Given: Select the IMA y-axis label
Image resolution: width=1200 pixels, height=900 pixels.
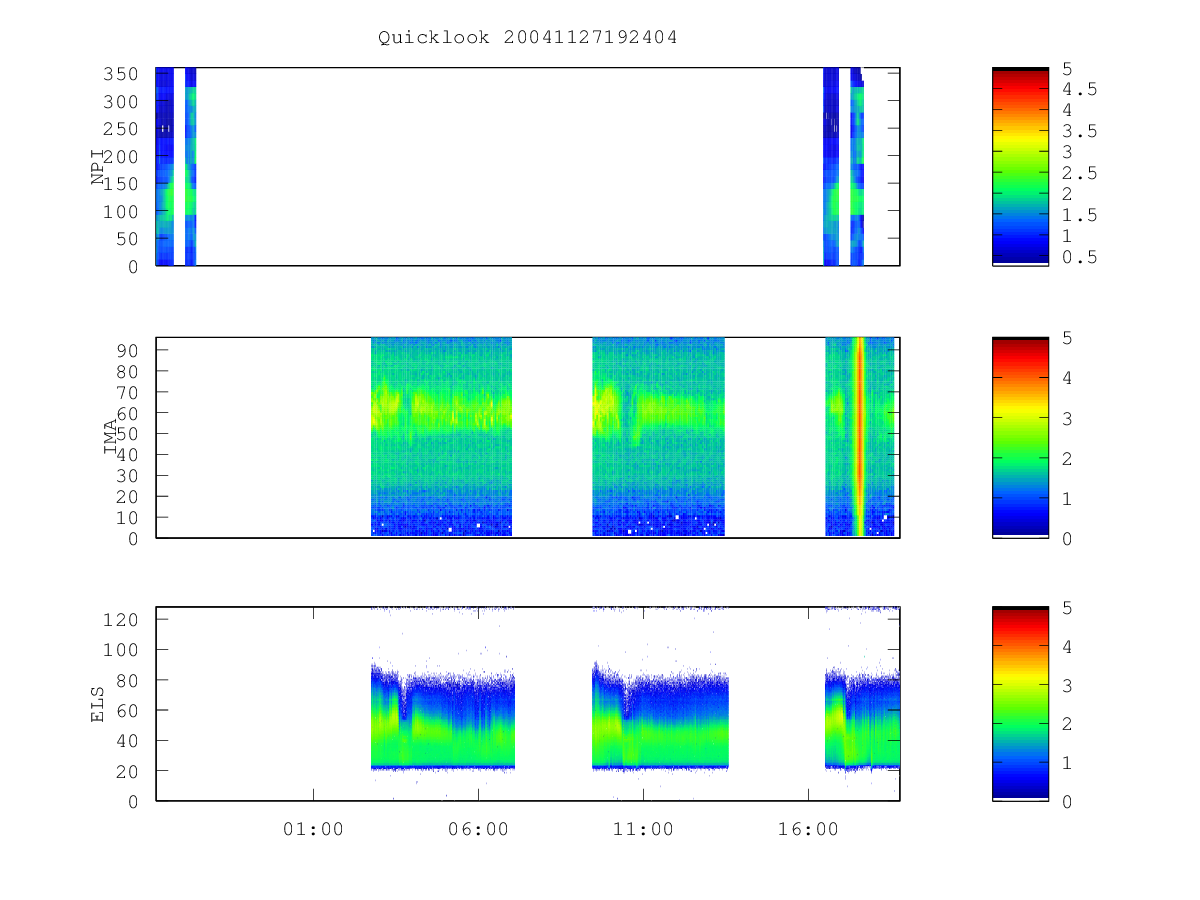Looking at the screenshot, I should (110, 438).
